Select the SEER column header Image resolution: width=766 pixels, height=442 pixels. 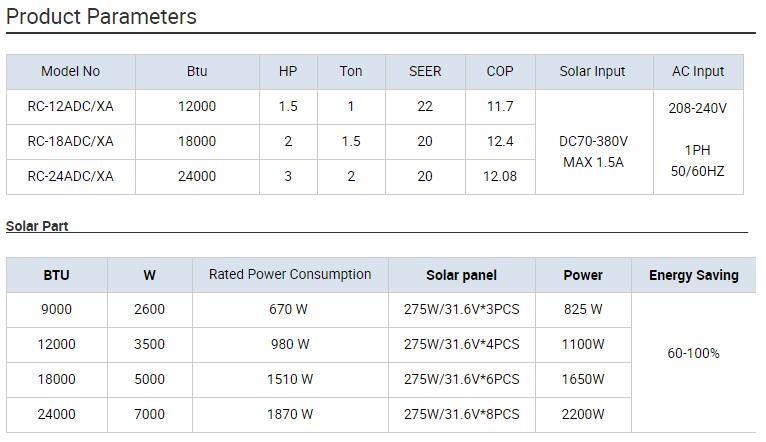(x=425, y=72)
